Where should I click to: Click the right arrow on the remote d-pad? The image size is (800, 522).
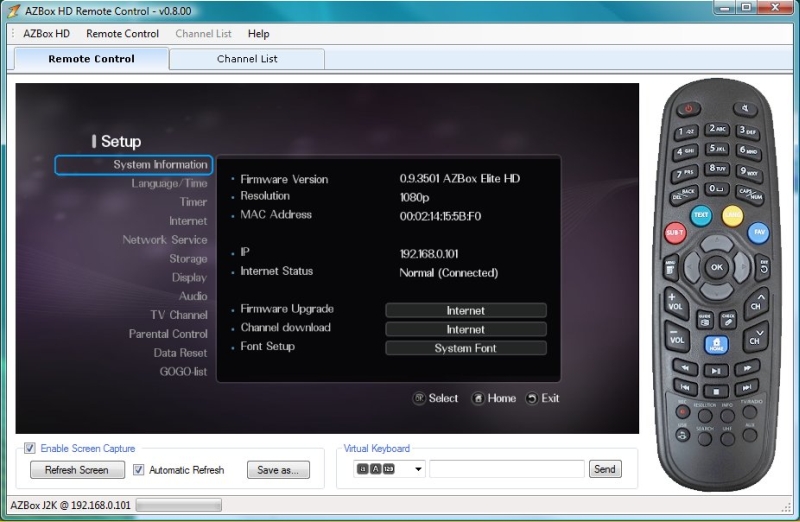coord(742,267)
